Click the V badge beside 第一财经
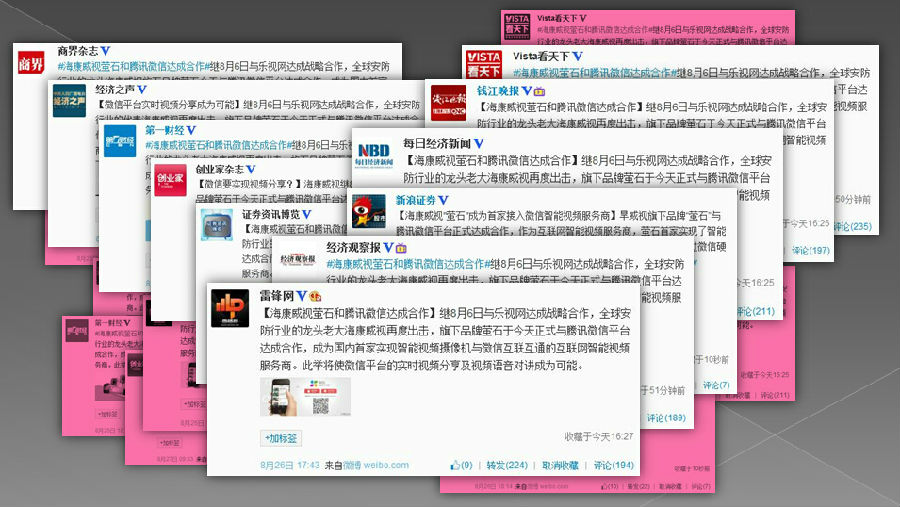Screen dimensions: 900x507 191,130
